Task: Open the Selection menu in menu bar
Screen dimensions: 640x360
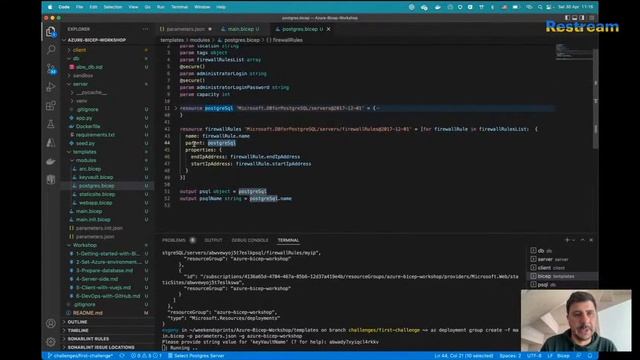Action: (113, 7)
